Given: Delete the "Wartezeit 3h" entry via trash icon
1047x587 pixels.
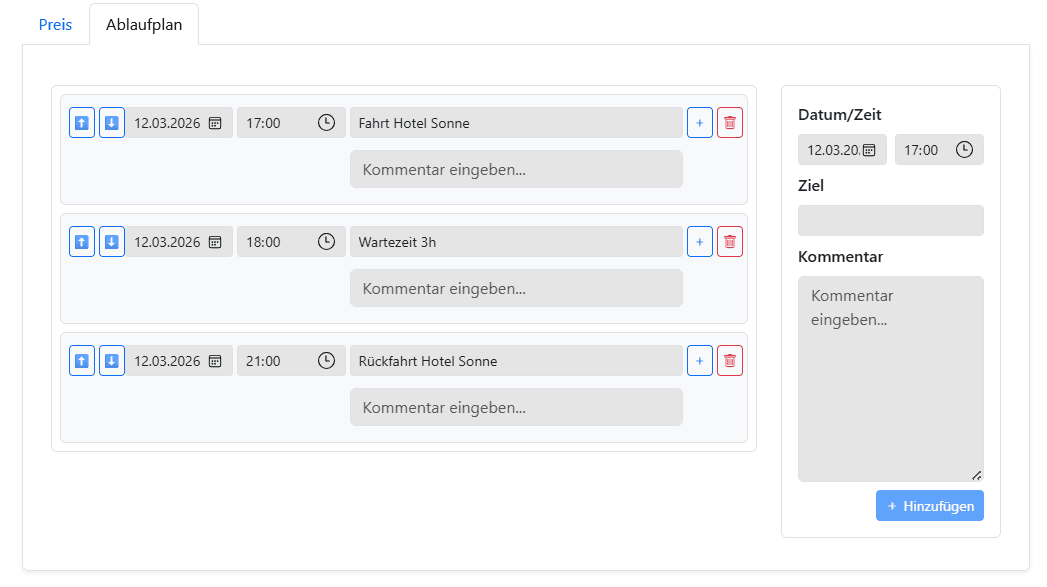Looking at the screenshot, I should (729, 241).
